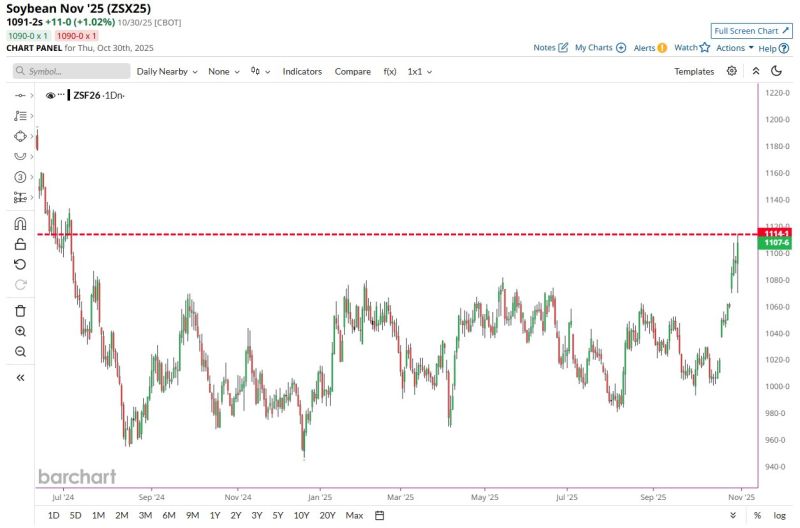Open the chart type candlestick dropdown
This screenshot has width=800, height=528.
[260, 71]
